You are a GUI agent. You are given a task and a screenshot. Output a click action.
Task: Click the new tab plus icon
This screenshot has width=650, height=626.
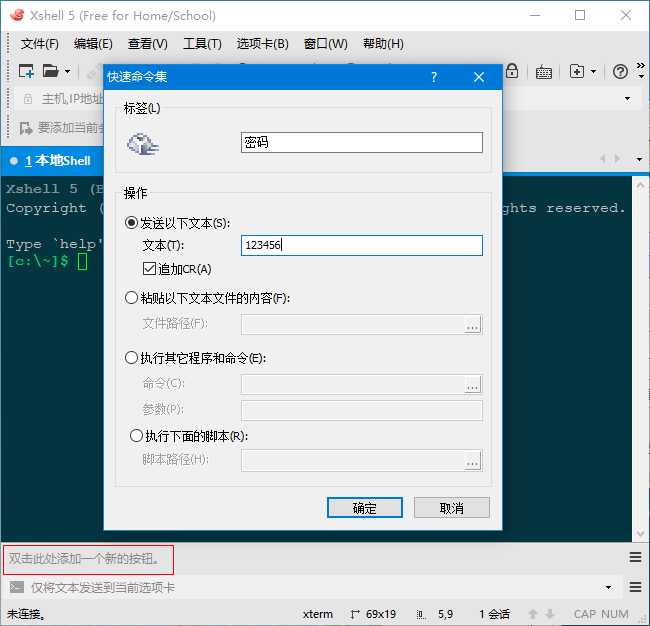577,71
